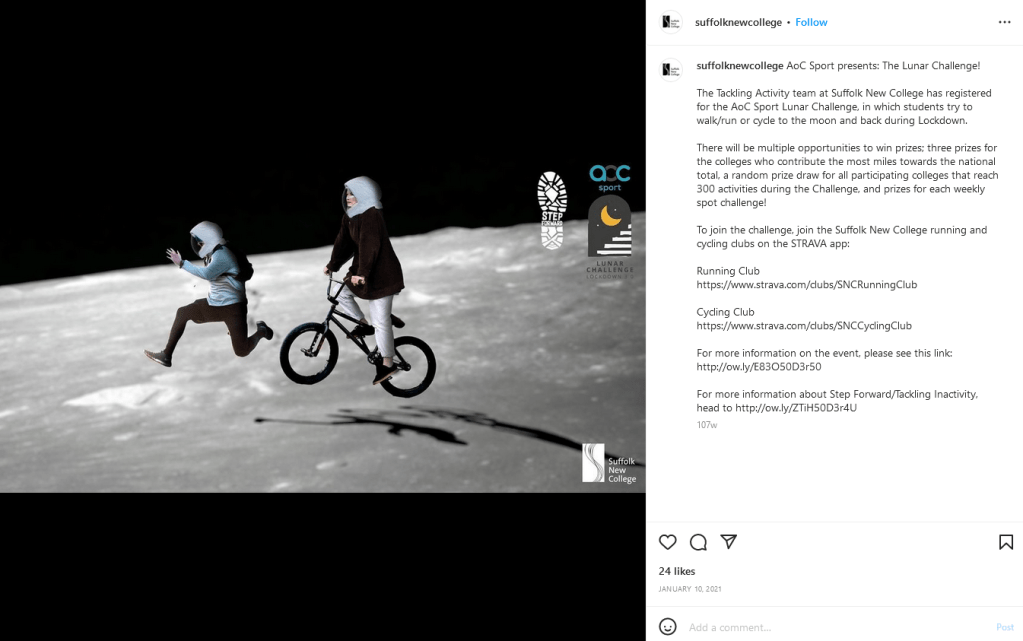Open suffolknewcollege username in post header
Image resolution: width=1023 pixels, height=641 pixels.
click(x=738, y=22)
